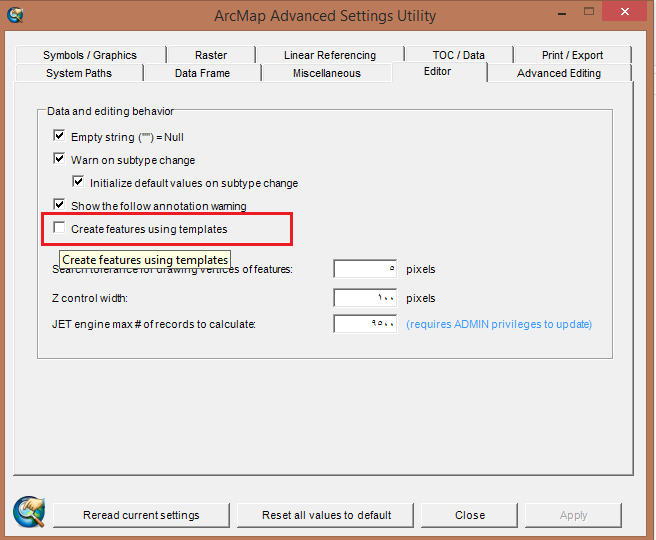
Task: Click 'pixels' unit next to Z control width
Action: click(x=420, y=298)
